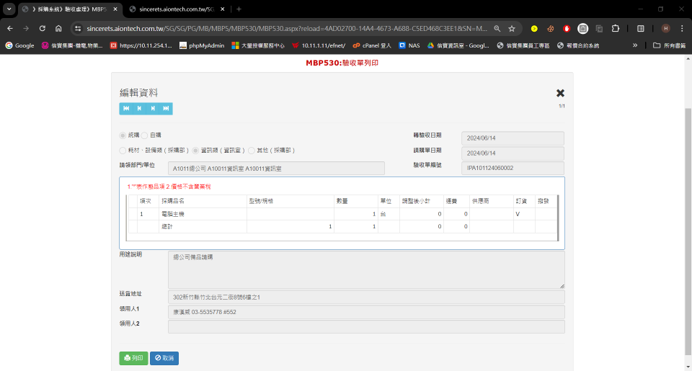Viewport: 692px width, 371px height.
Task: Switch to the 採購系統 MBP530 tab
Action: click(x=70, y=9)
